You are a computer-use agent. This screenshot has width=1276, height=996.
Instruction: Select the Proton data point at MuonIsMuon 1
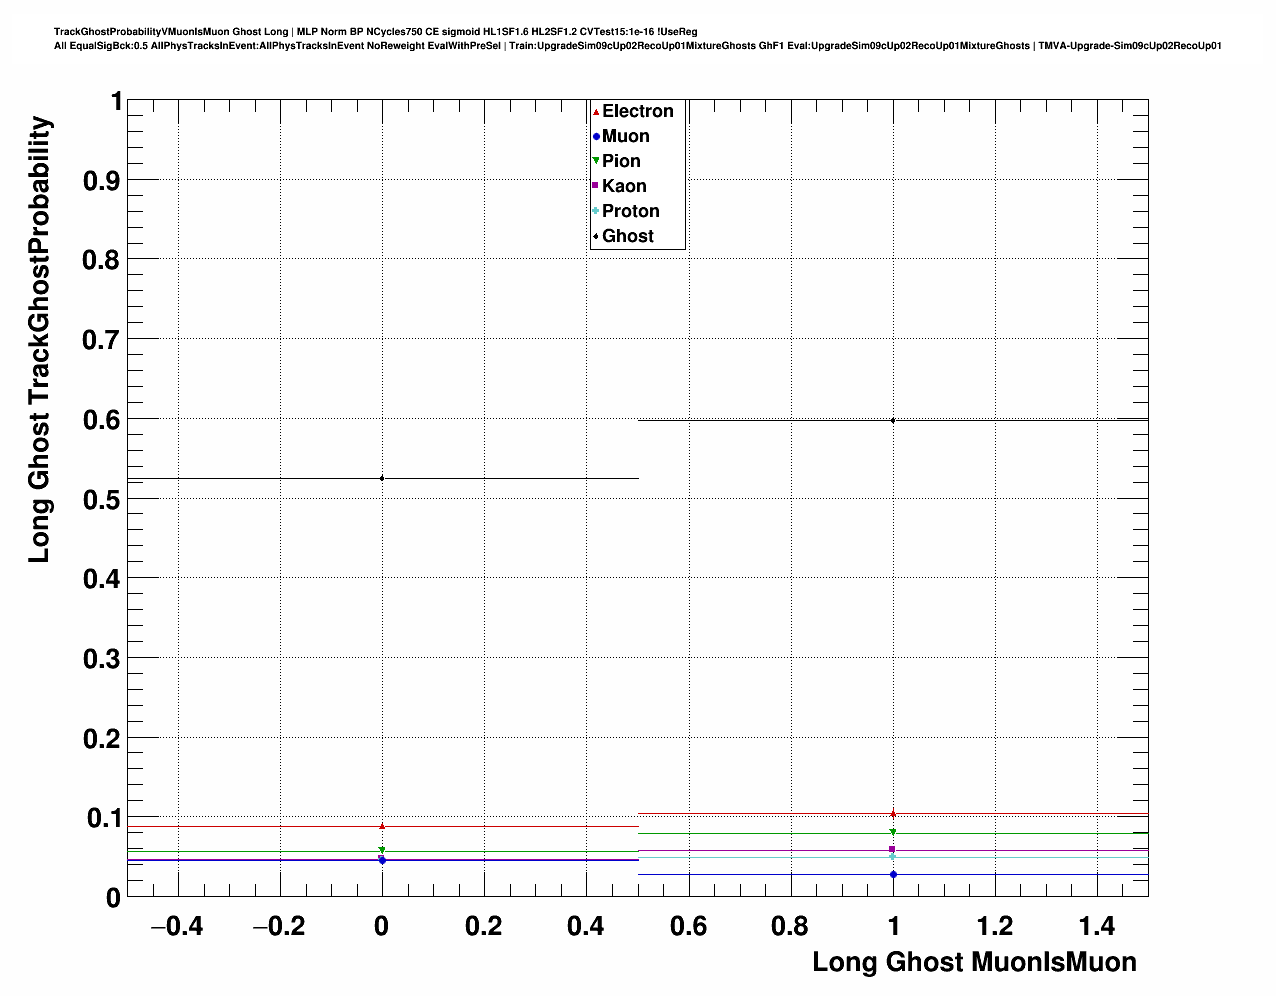pos(893,857)
